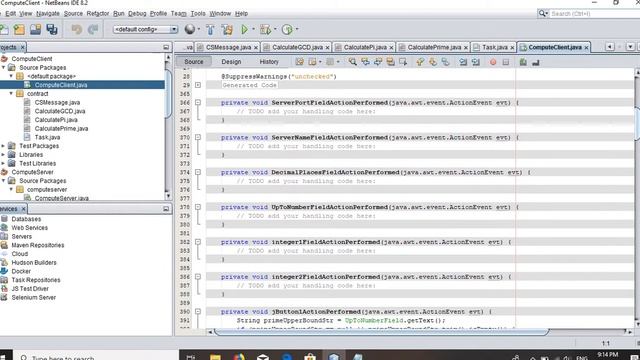This screenshot has width=640, height=360.
Task: Click the Find Next Occurrence editor icon
Action: (378, 62)
